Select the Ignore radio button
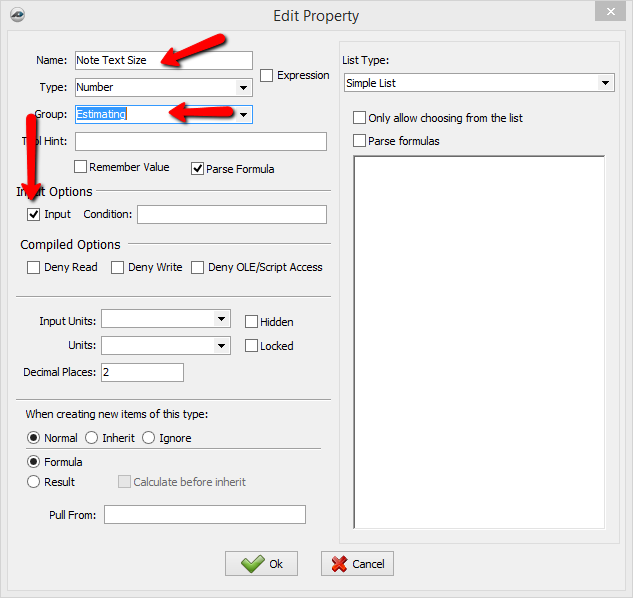Viewport: 633px width, 598px height. [x=148, y=438]
